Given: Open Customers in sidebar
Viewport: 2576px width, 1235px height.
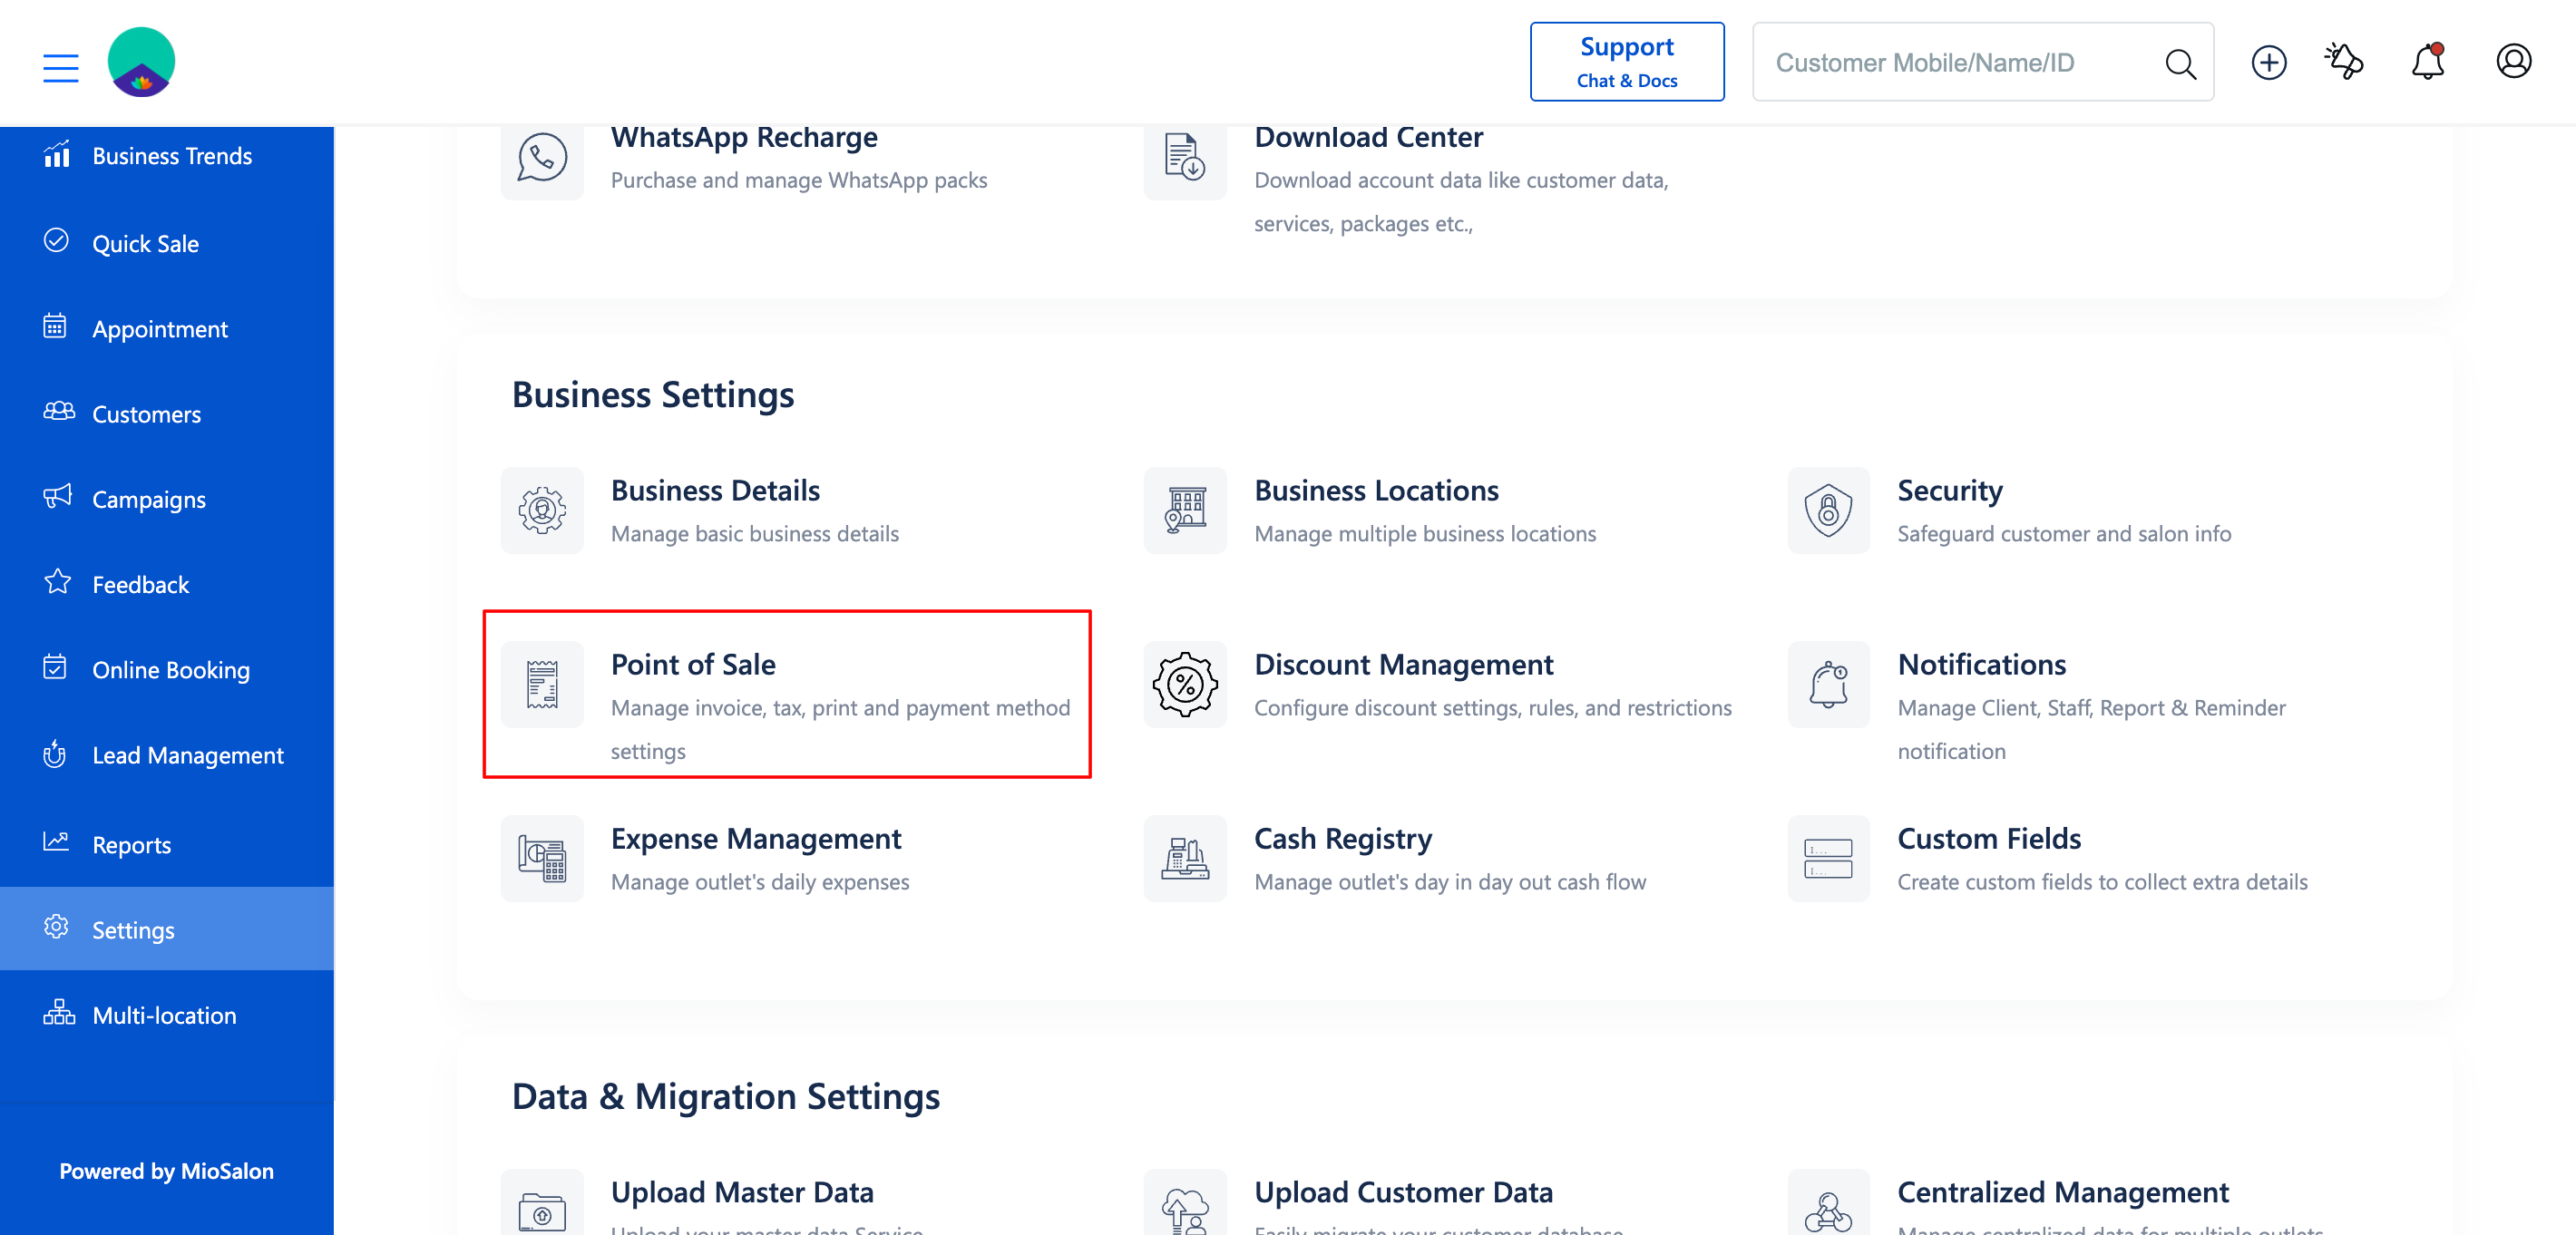Looking at the screenshot, I should [x=167, y=413].
